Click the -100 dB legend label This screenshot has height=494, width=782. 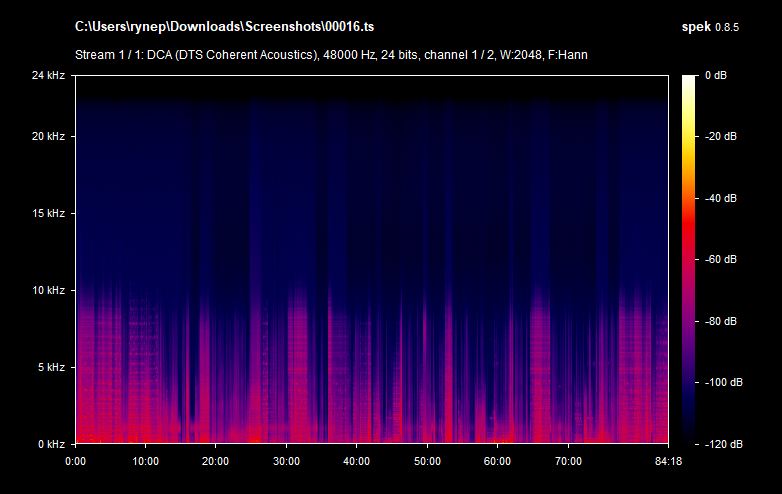tap(720, 383)
